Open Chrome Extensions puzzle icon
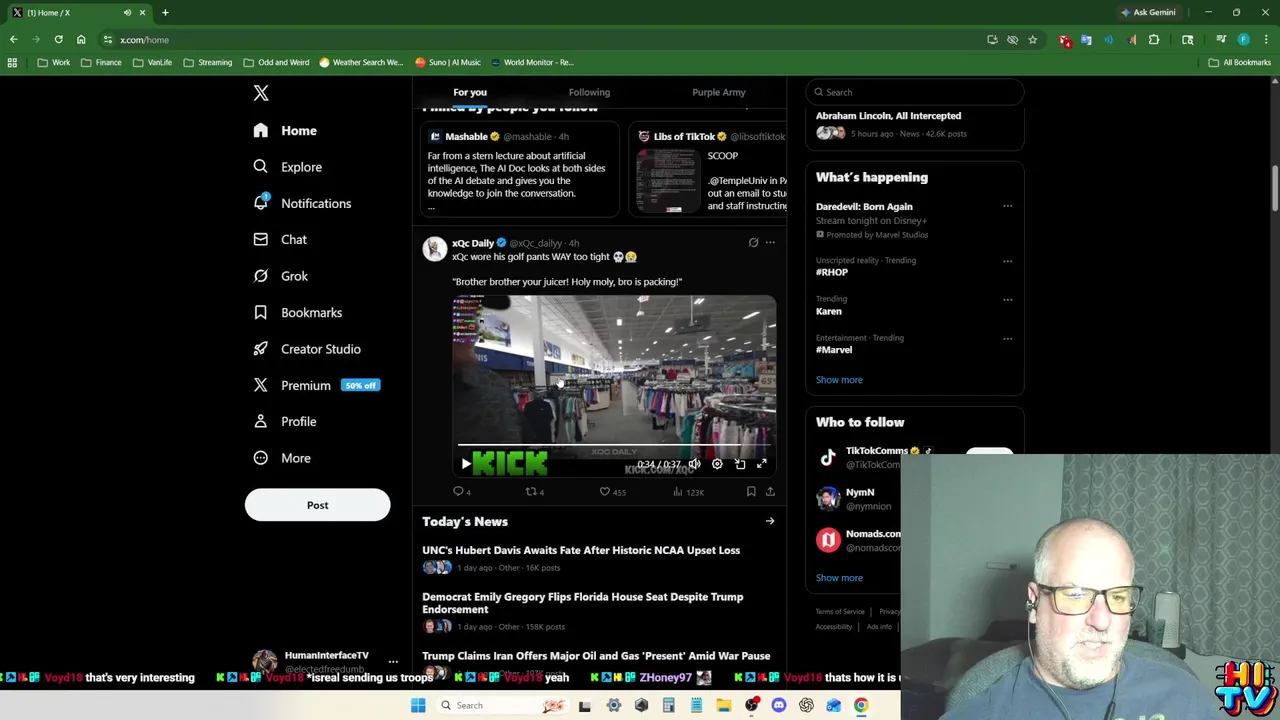The width and height of the screenshot is (1280, 720). (1154, 40)
